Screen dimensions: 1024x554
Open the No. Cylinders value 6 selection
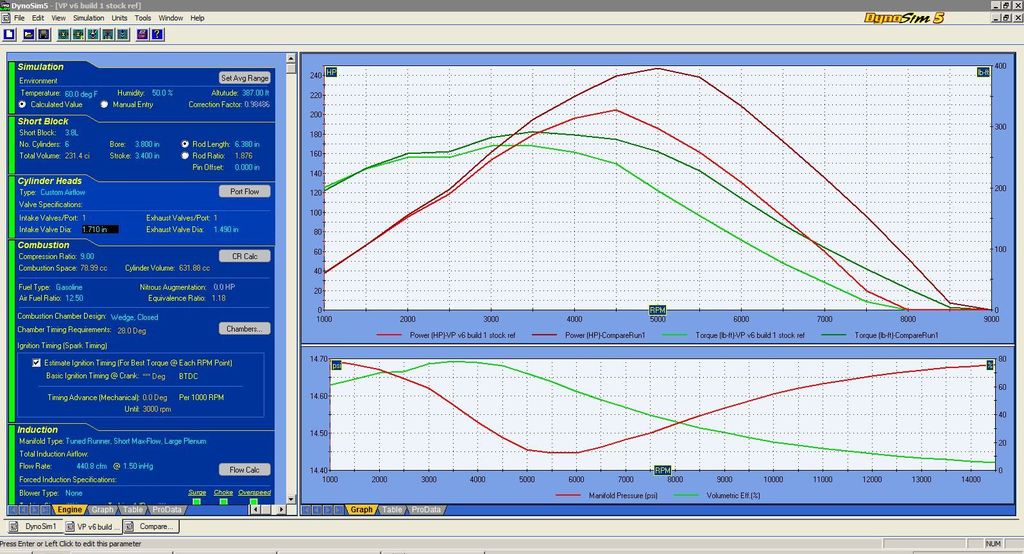pos(67,144)
